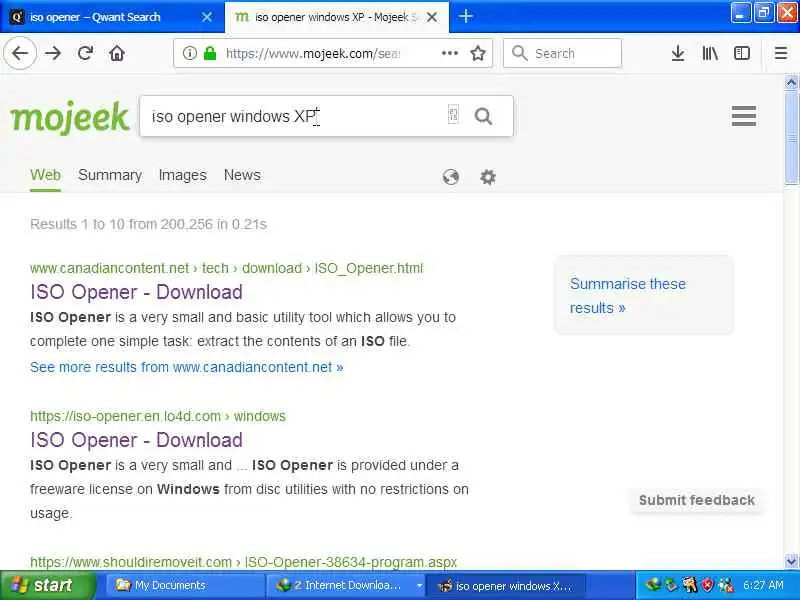
Task: Switch to My Documents taskbar window
Action: coord(185,585)
